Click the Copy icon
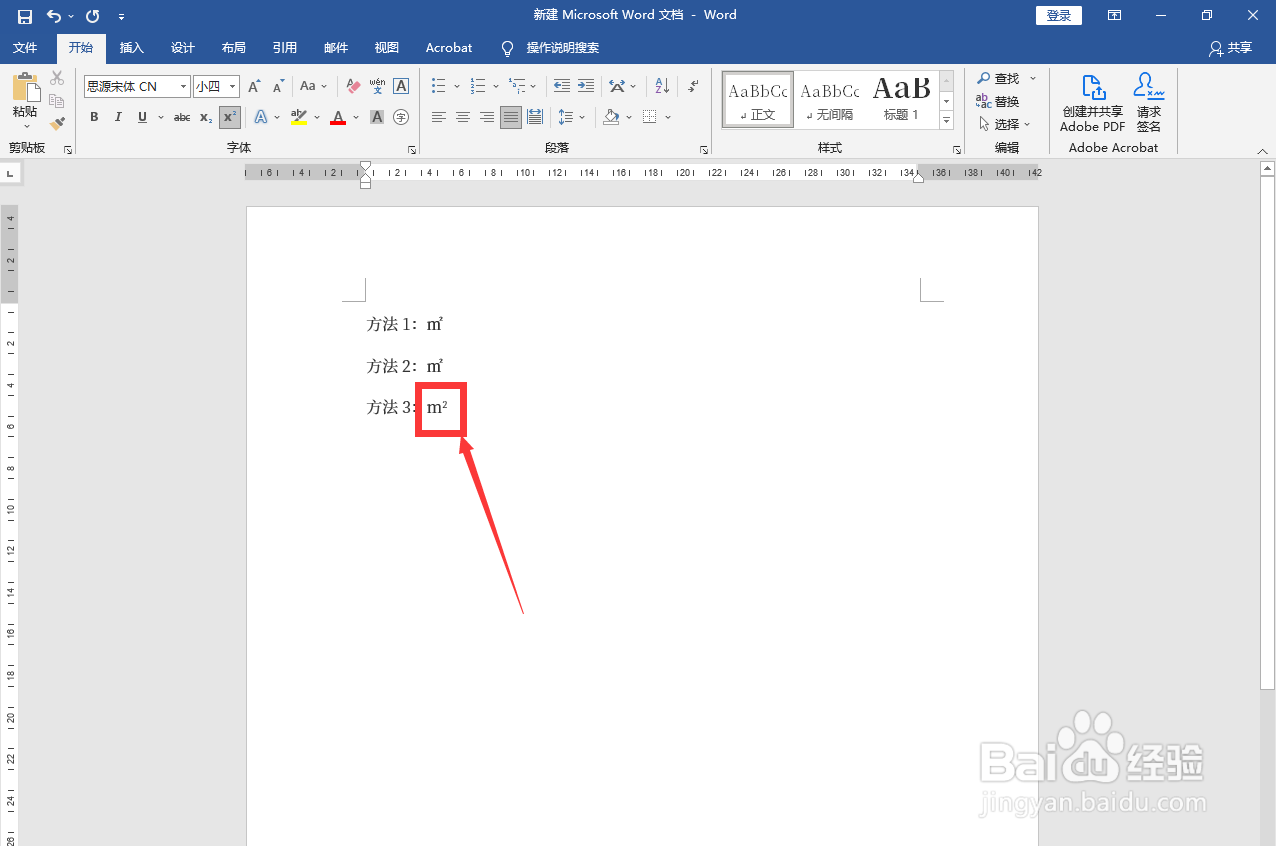The height and width of the screenshot is (846, 1276). click(x=57, y=101)
